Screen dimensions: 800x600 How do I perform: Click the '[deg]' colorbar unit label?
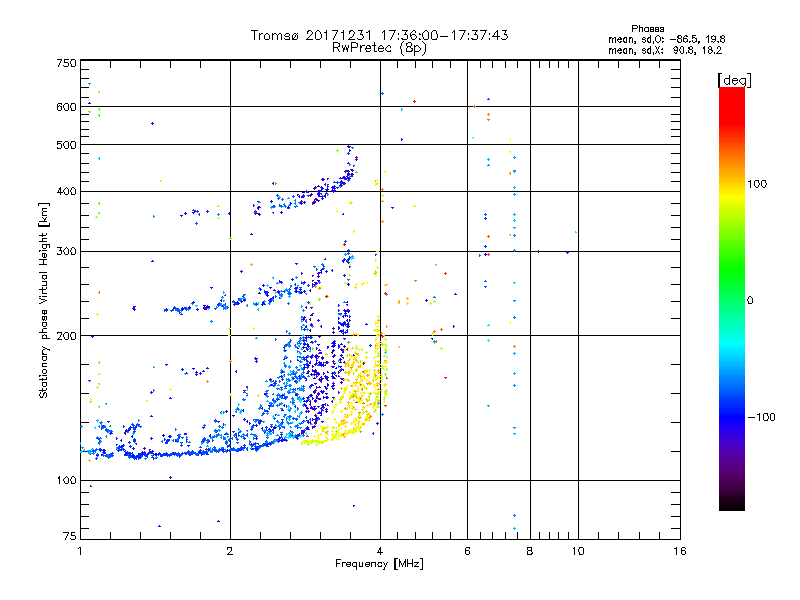tap(734, 80)
